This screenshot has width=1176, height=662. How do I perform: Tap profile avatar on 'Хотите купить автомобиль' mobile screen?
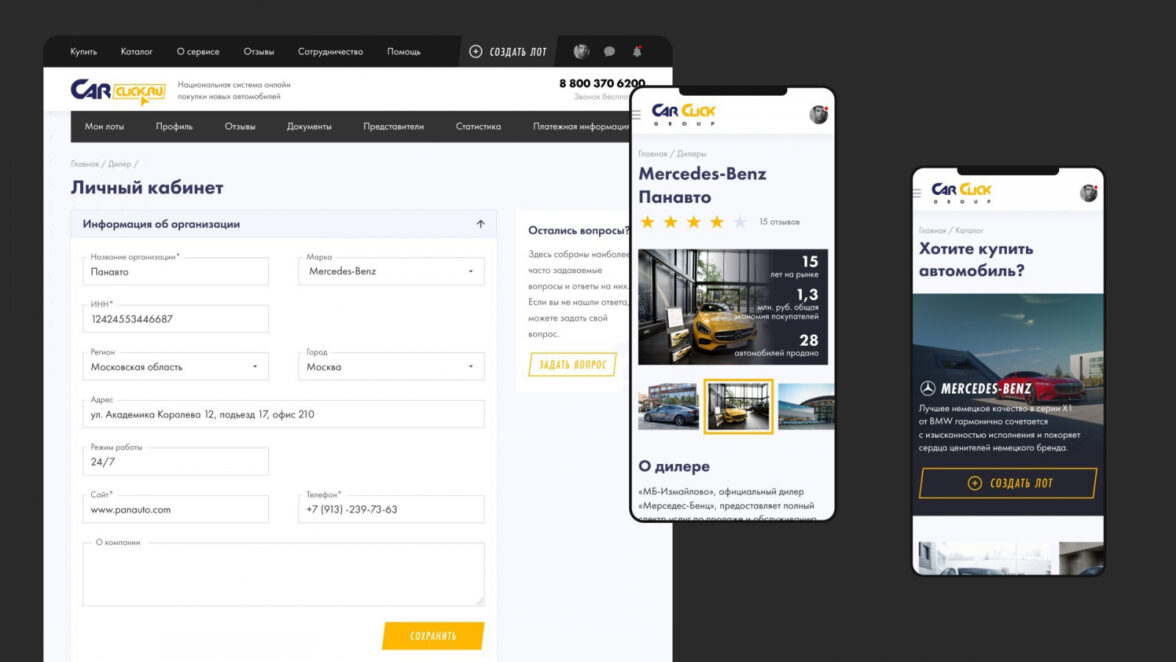point(1088,193)
